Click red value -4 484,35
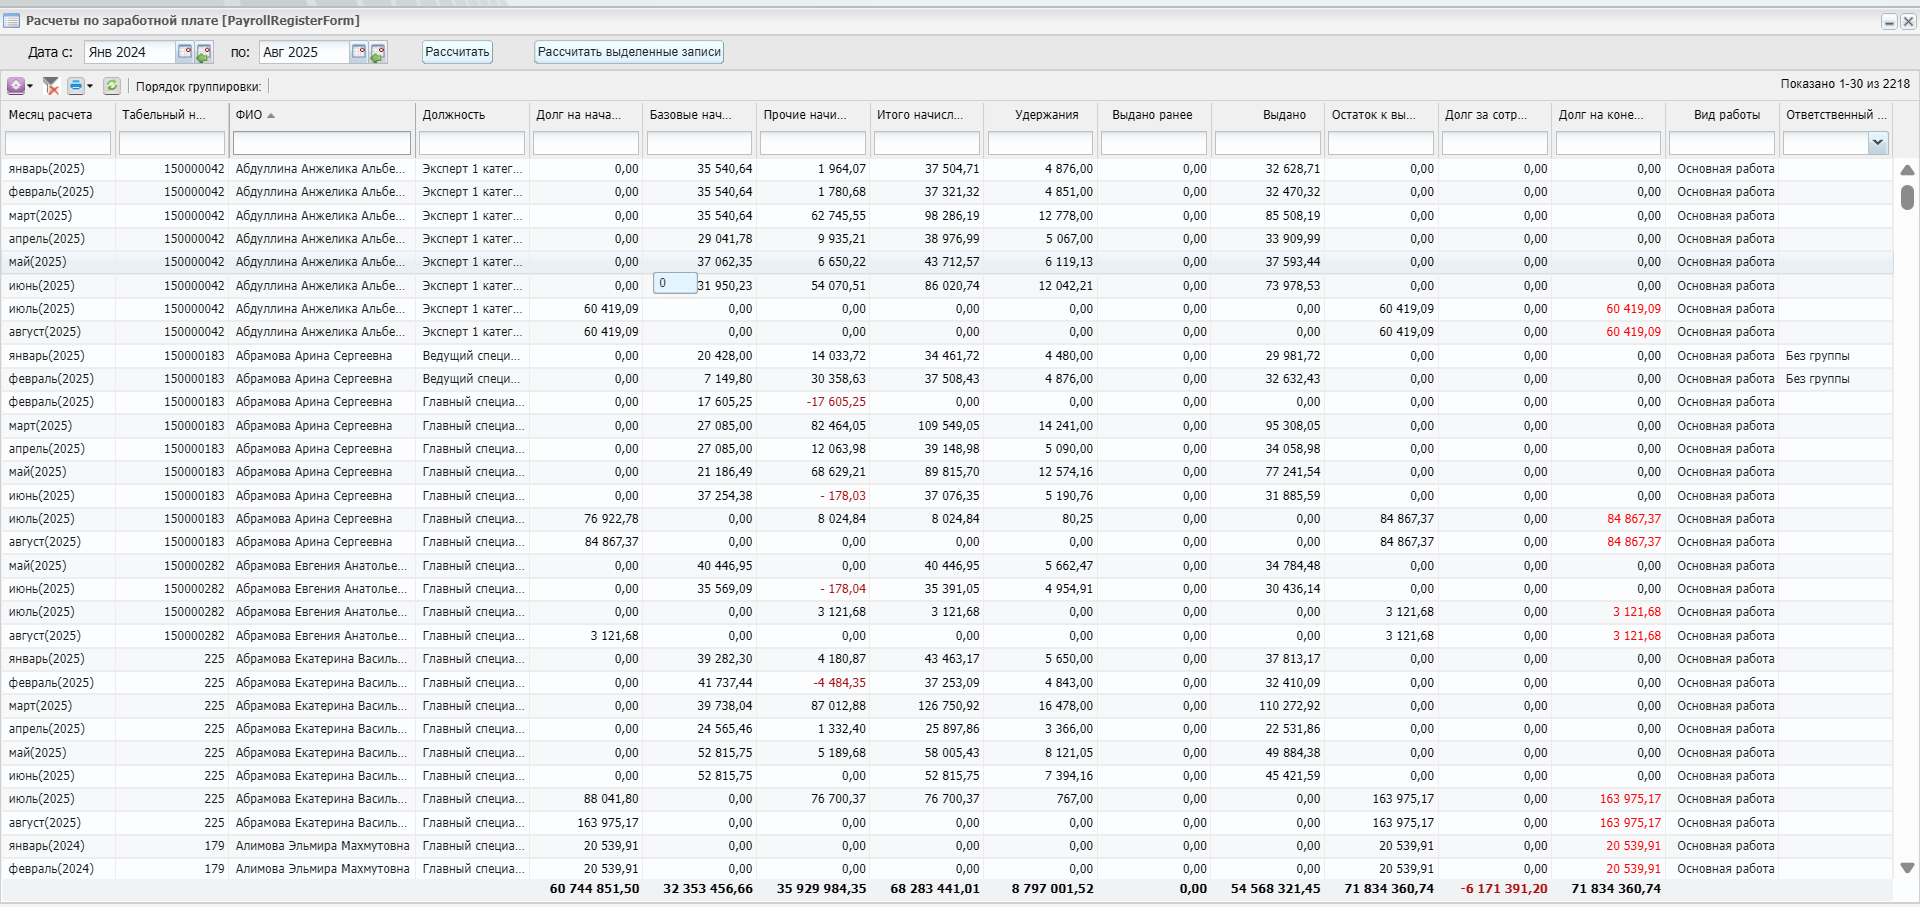 839,683
